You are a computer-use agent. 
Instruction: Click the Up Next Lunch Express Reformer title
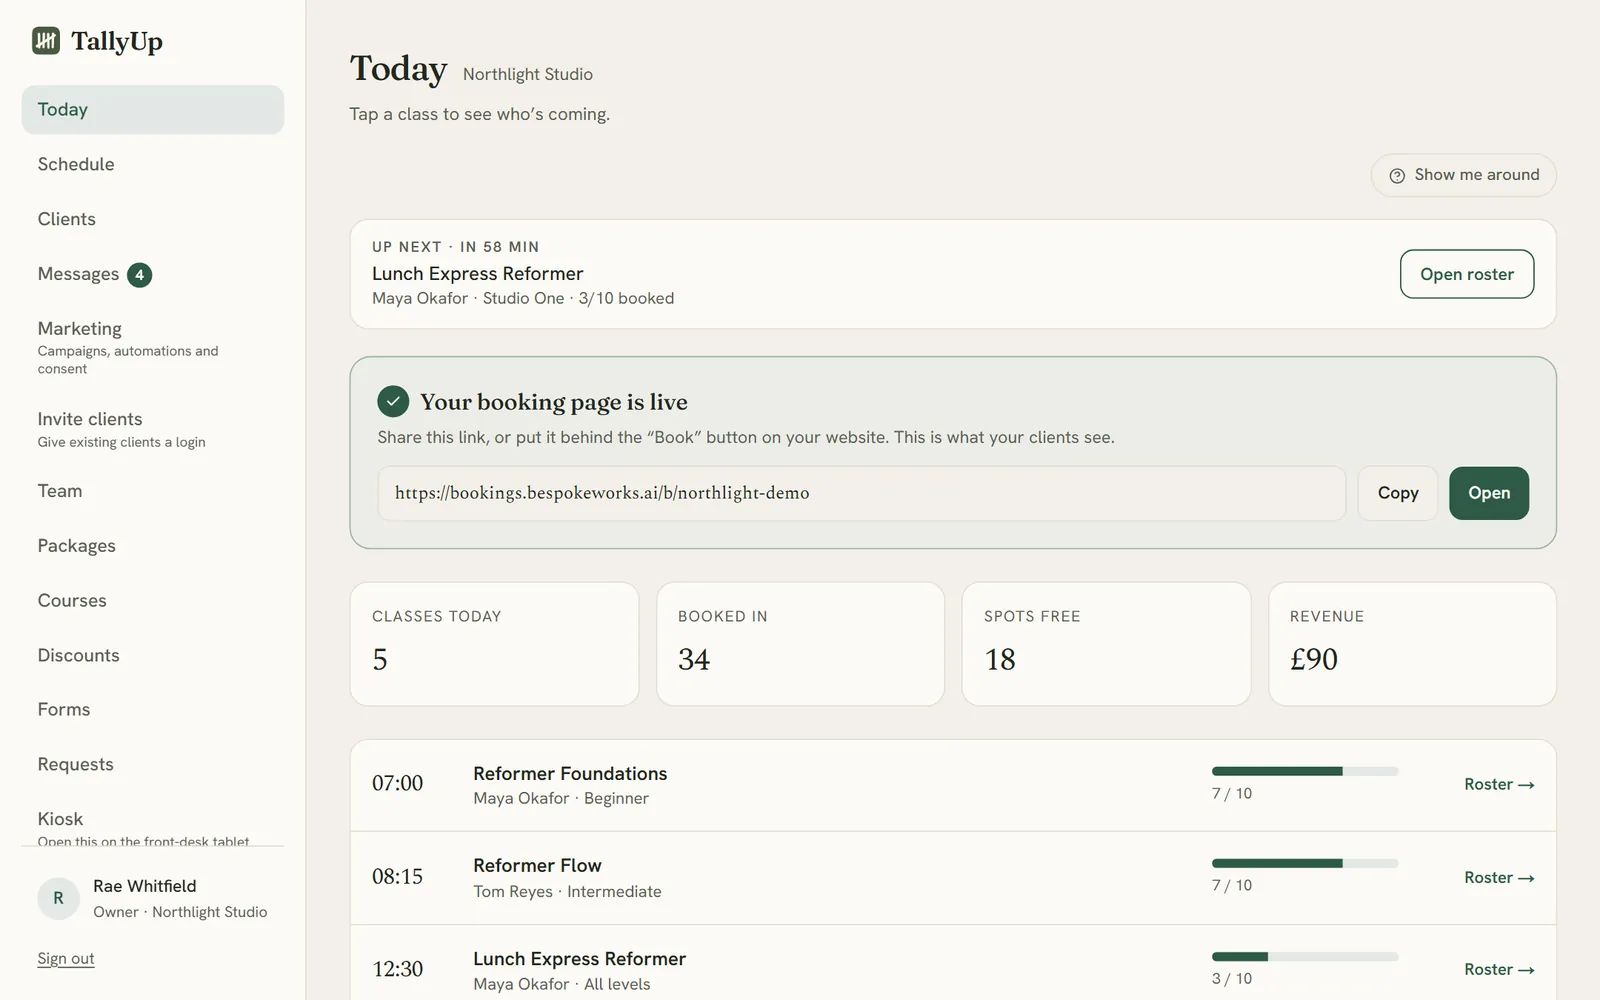477,274
